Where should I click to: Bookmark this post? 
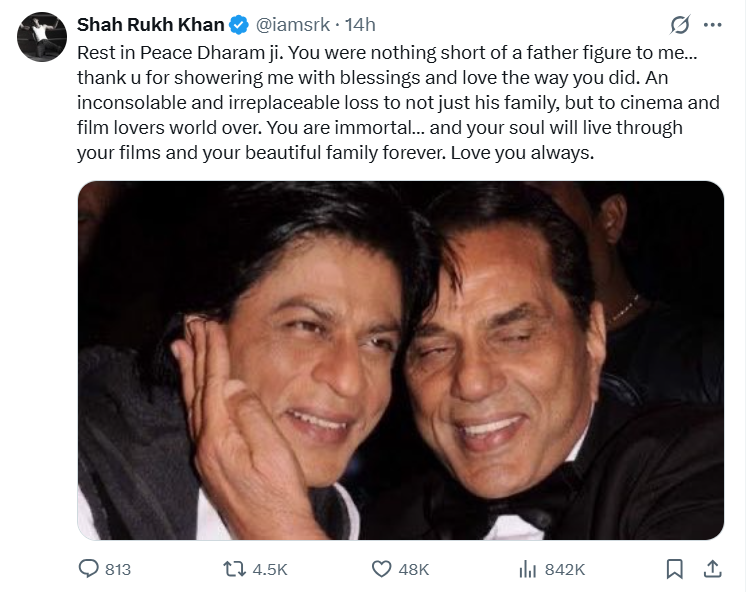point(675,569)
